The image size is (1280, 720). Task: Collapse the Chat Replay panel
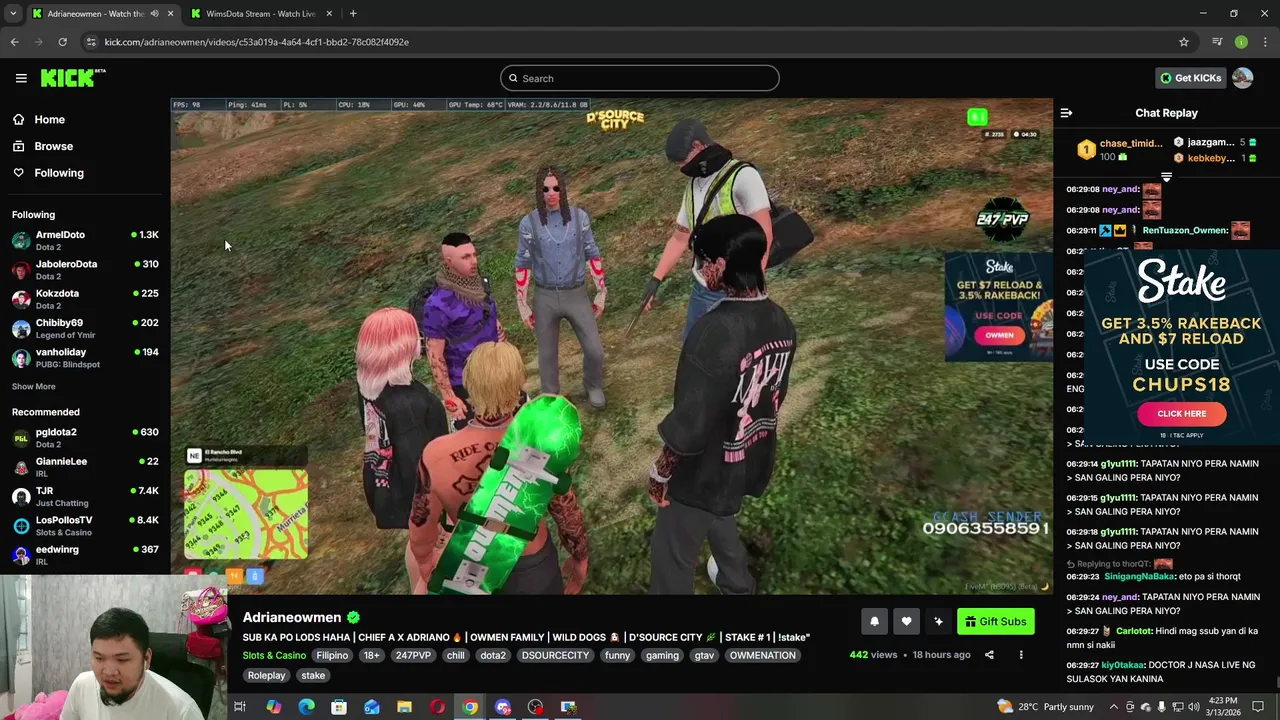point(1066,113)
